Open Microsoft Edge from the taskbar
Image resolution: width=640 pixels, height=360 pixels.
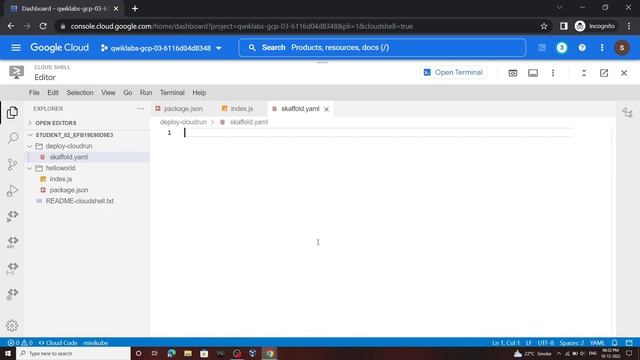click(x=171, y=353)
